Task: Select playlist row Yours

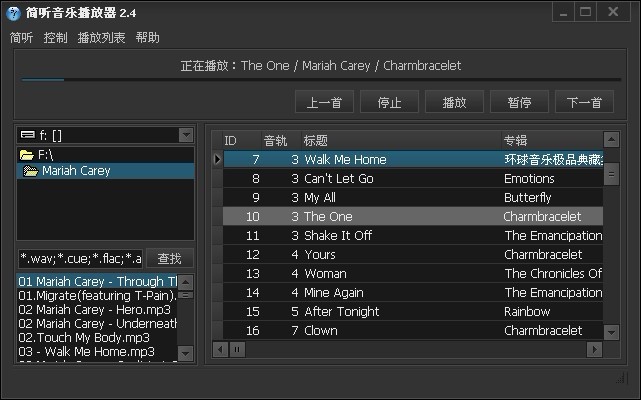Action: click(x=413, y=254)
